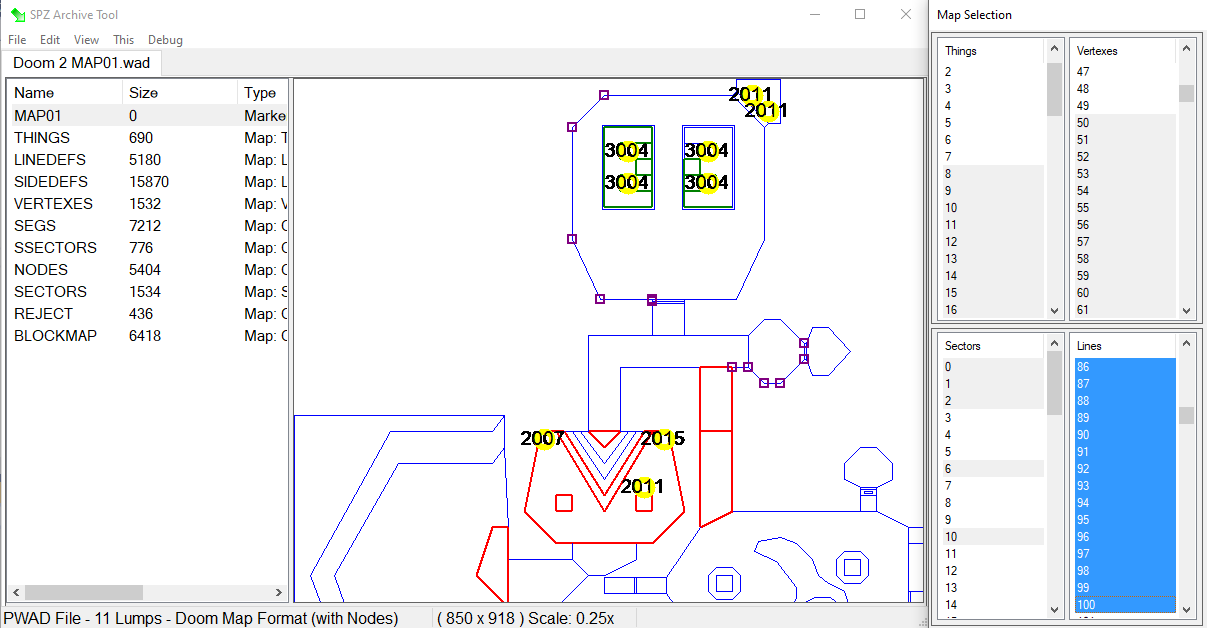Viewport: 1207px width, 628px height.
Task: Open the Debug menu
Action: [165, 40]
